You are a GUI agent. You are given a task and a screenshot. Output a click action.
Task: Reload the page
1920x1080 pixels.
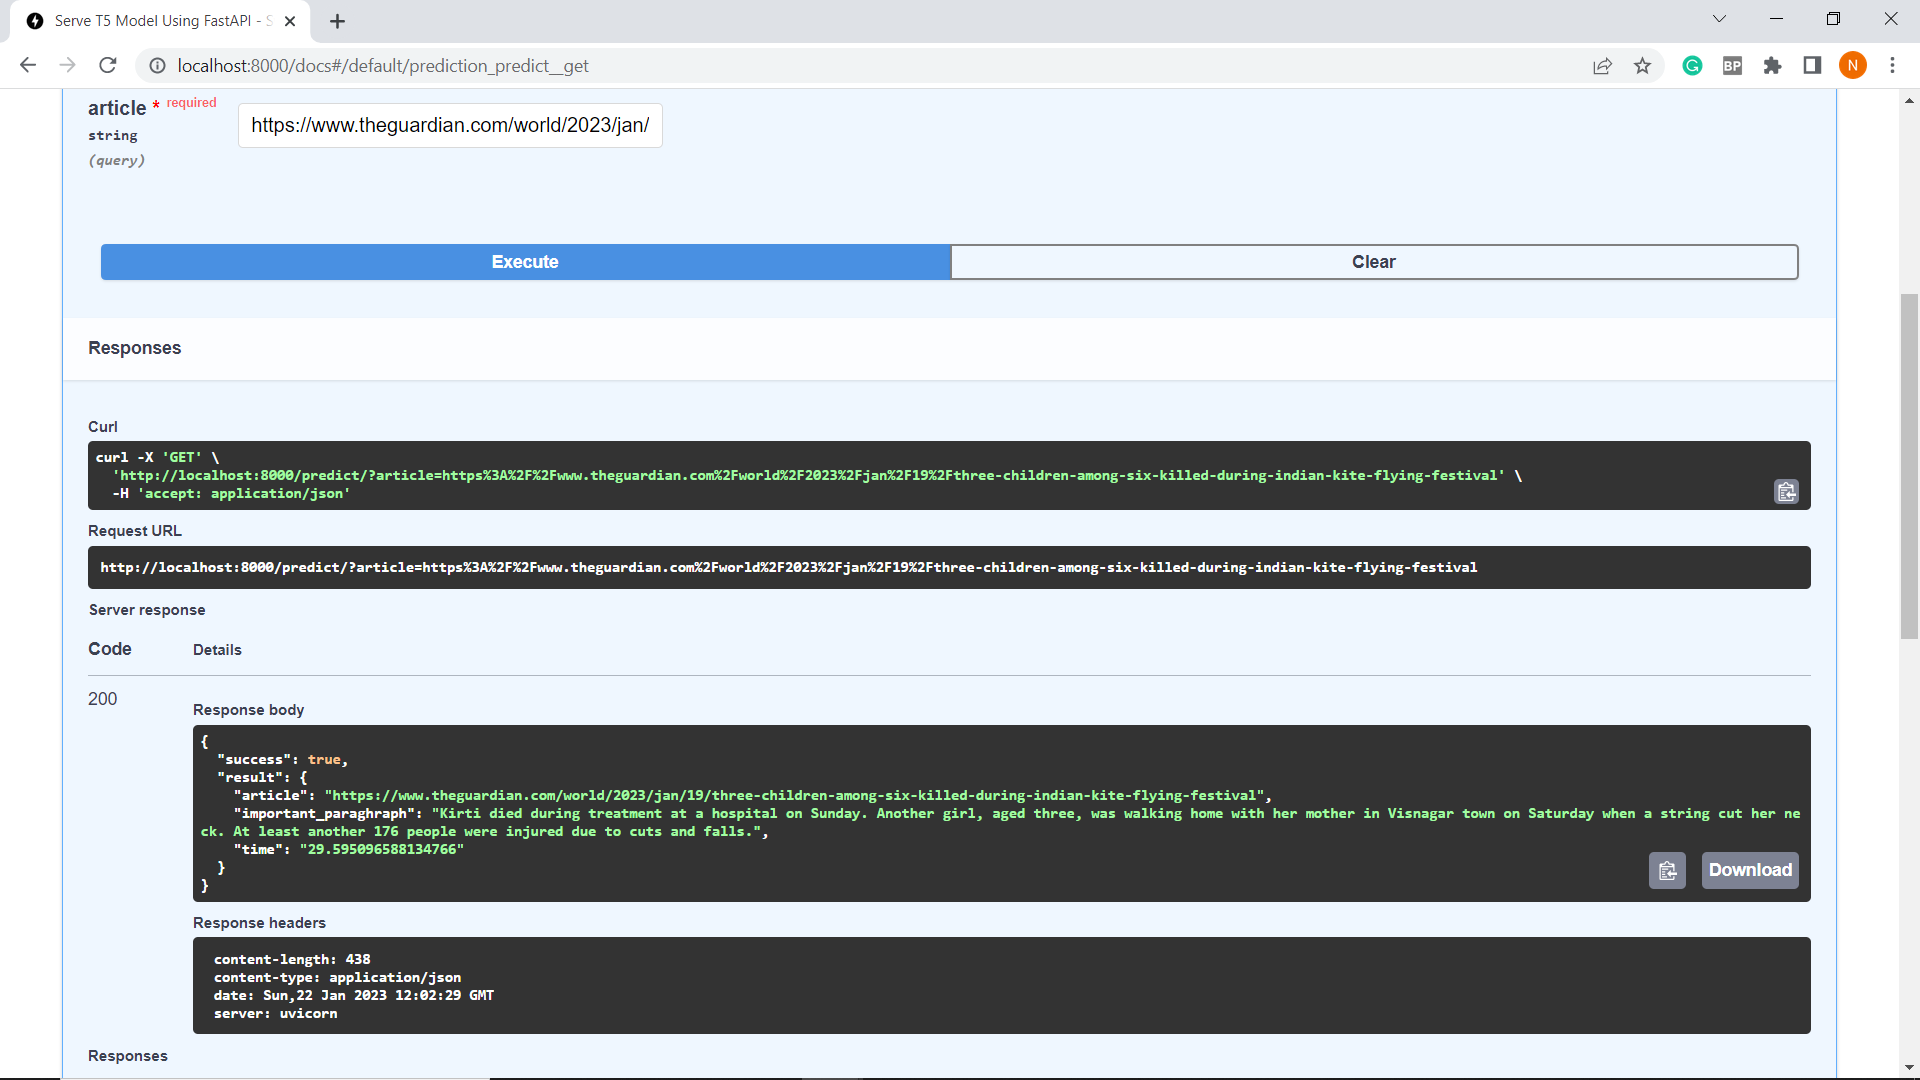coord(108,66)
